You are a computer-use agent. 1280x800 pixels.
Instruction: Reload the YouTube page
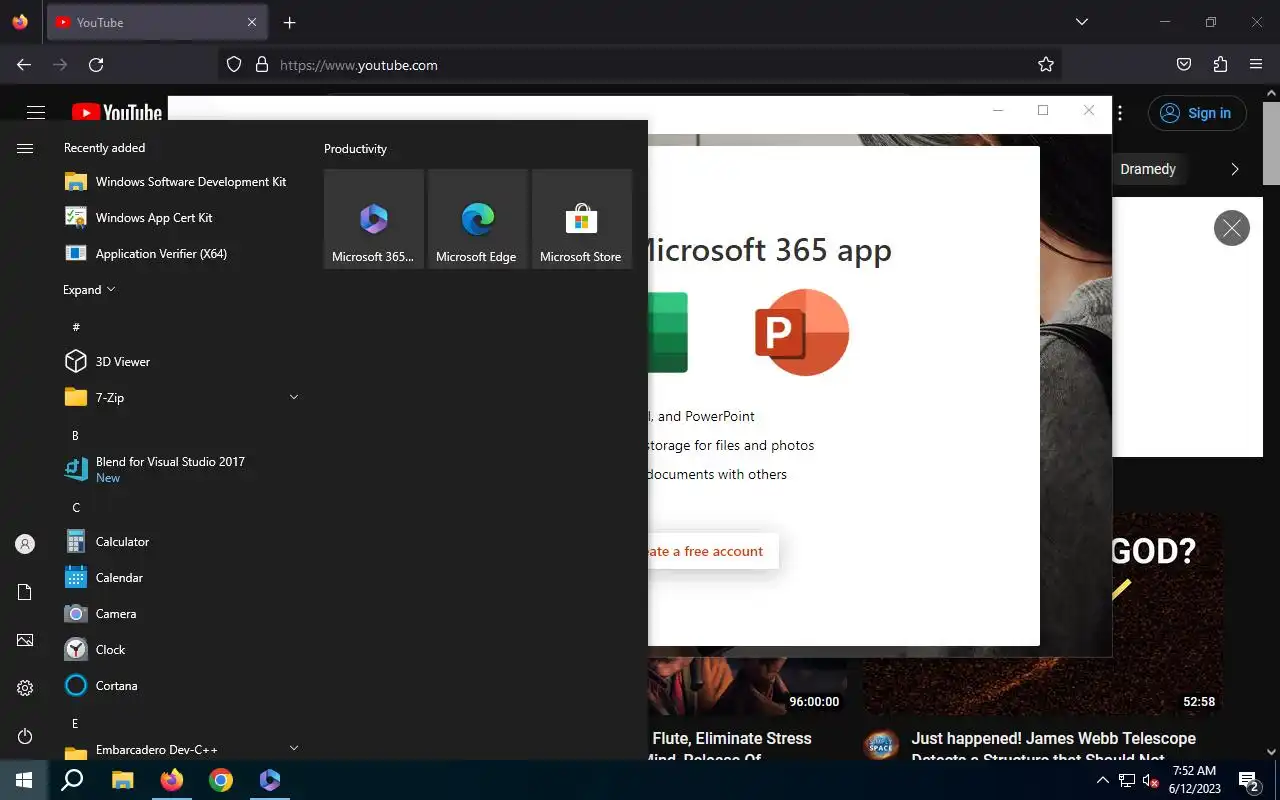click(x=96, y=65)
